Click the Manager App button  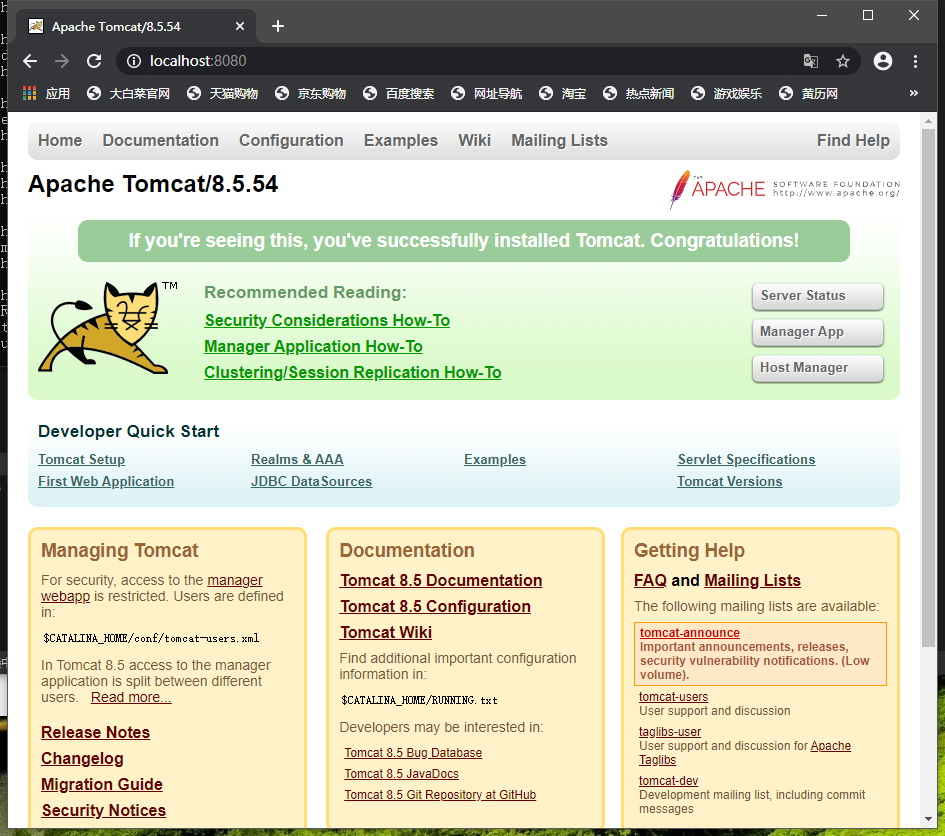(x=817, y=332)
